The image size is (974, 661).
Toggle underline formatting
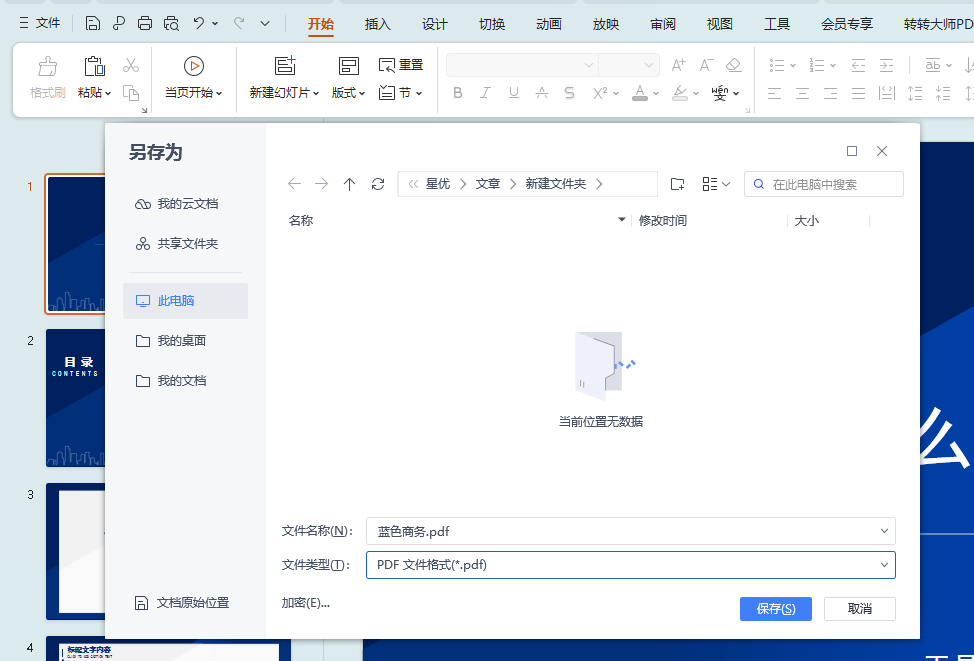[514, 93]
